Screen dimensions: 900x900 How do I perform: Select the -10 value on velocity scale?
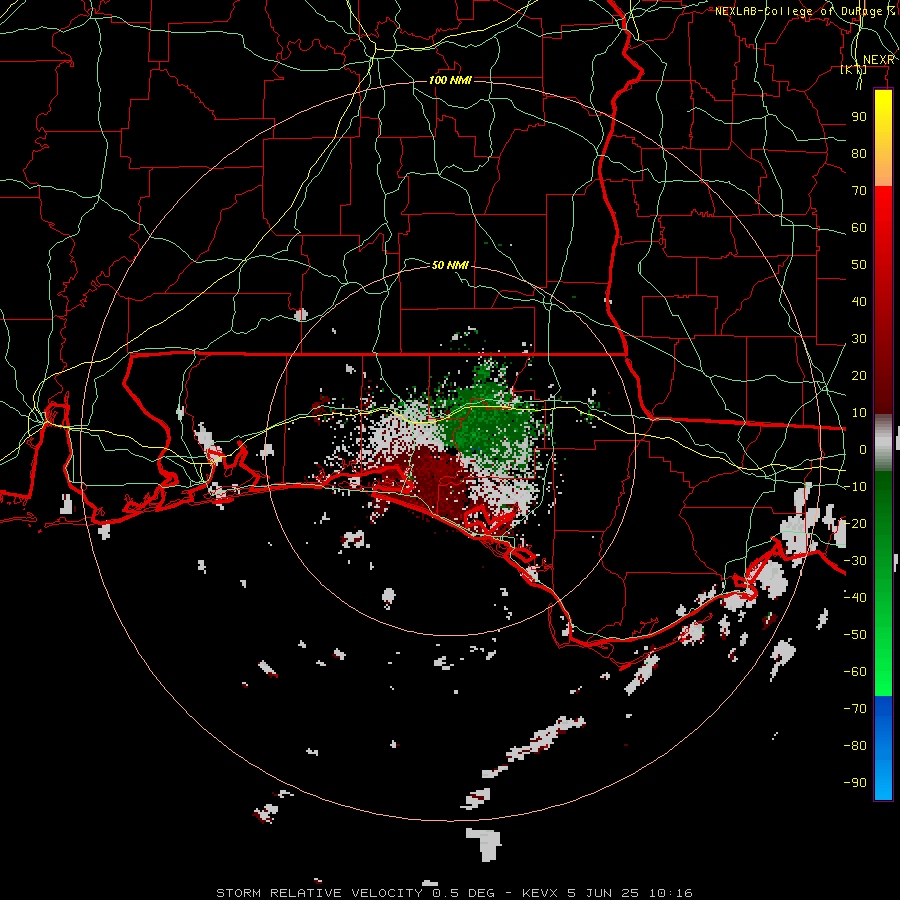tap(855, 487)
